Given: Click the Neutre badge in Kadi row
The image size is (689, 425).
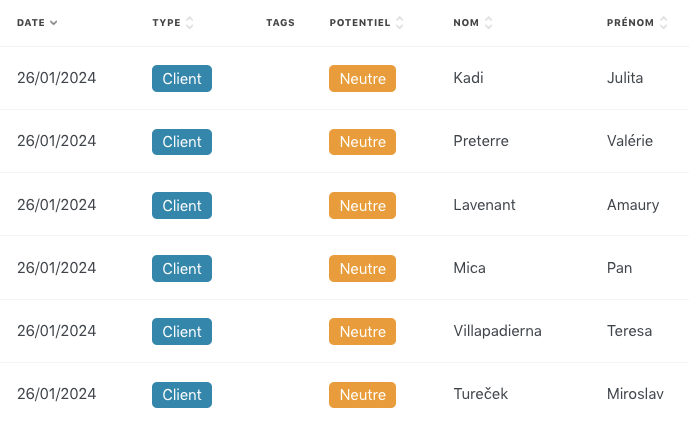Looking at the screenshot, I should (x=363, y=79).
